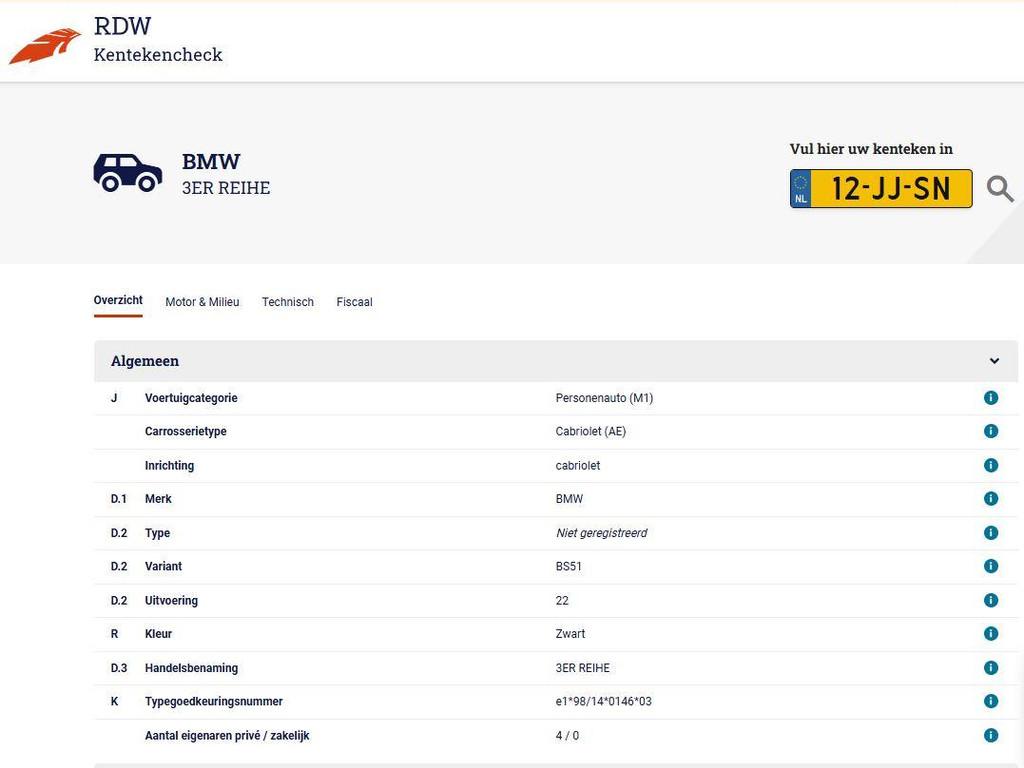Open info icon for Aantal eigenaren row
This screenshot has height=768, width=1024.
[991, 735]
